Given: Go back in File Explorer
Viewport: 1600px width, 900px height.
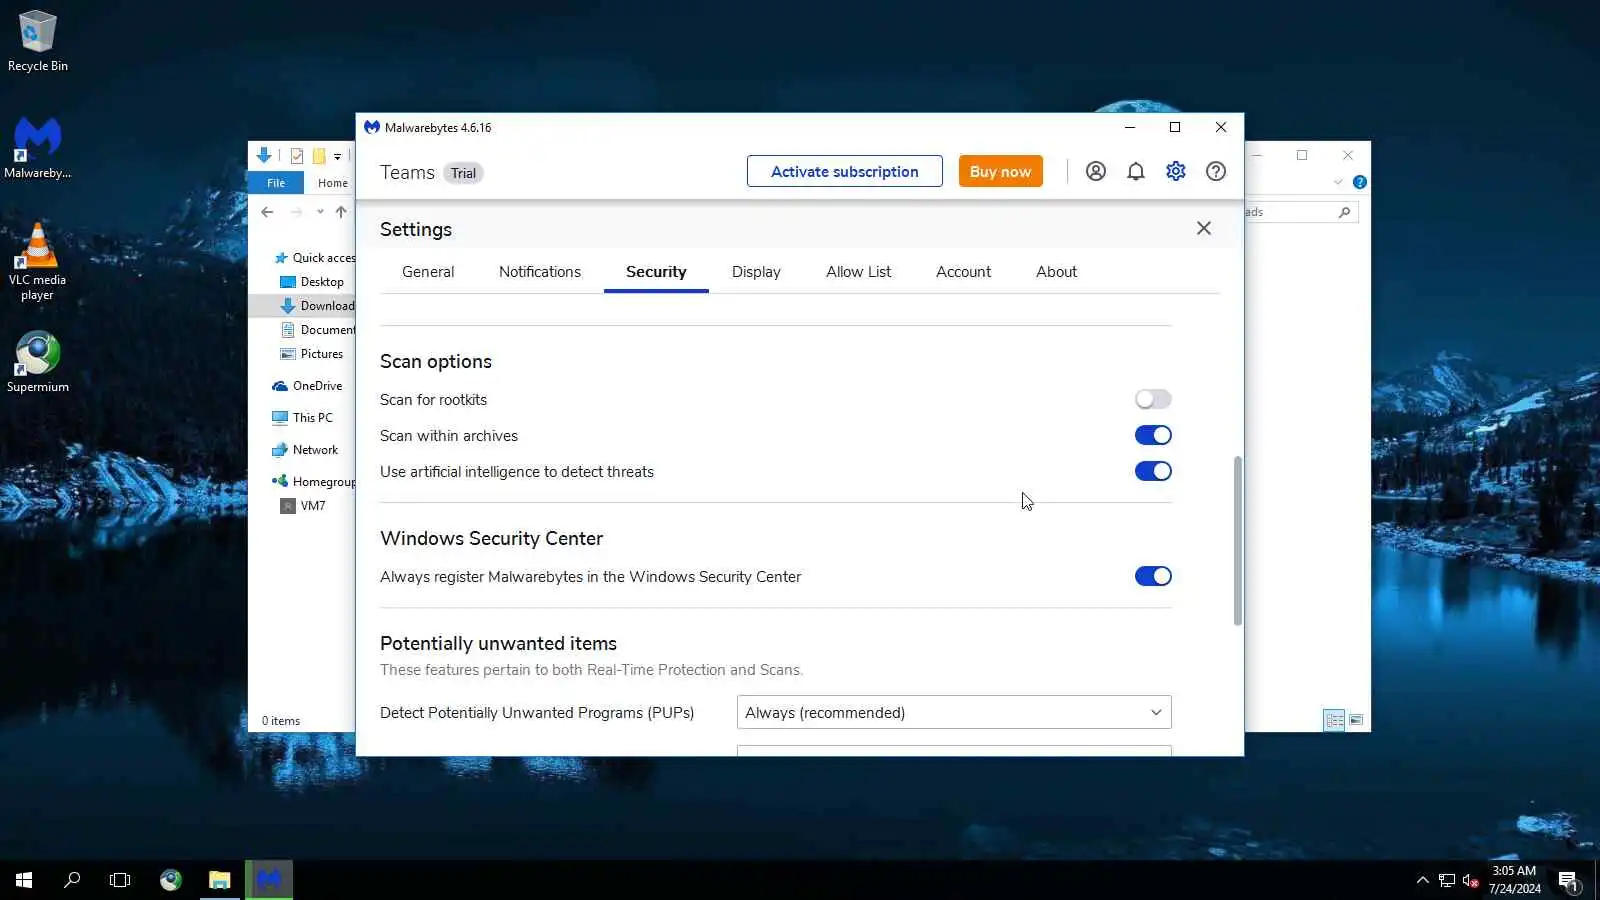Looking at the screenshot, I should tap(267, 212).
